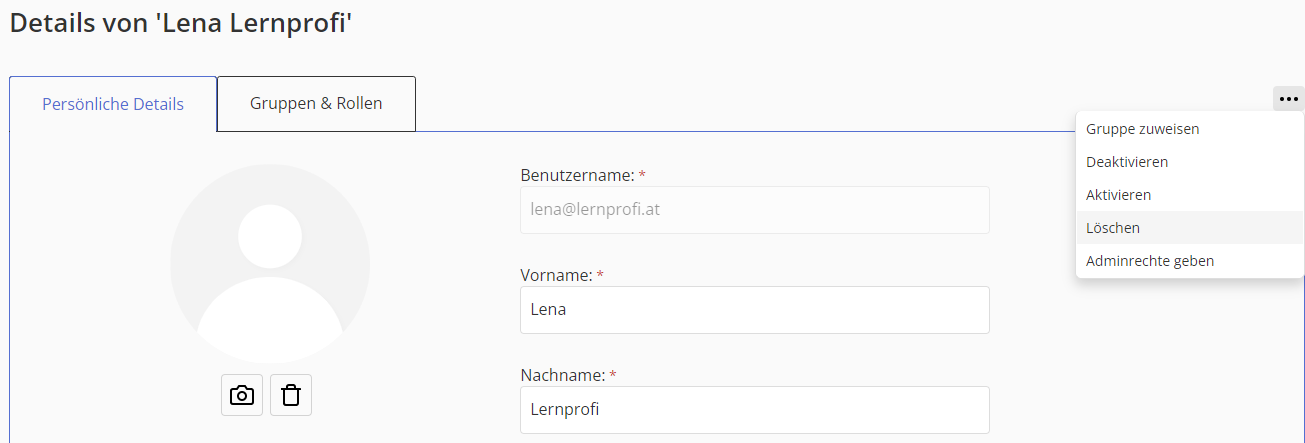
Task: Click the camera icon to upload photo
Action: pos(242,395)
